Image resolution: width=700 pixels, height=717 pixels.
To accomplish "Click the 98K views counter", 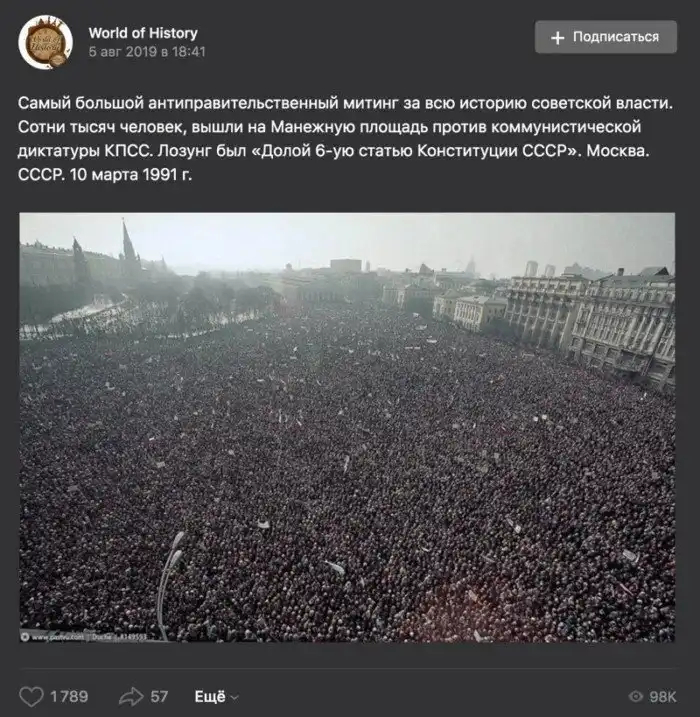I will 664,696.
